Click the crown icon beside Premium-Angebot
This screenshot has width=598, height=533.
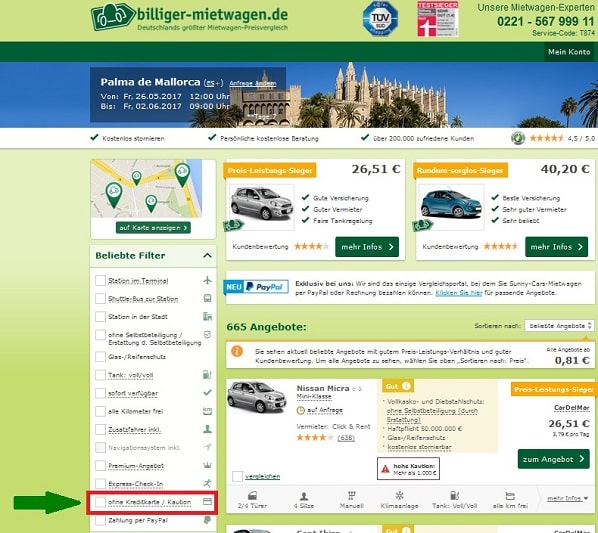pyautogui.click(x=207, y=465)
